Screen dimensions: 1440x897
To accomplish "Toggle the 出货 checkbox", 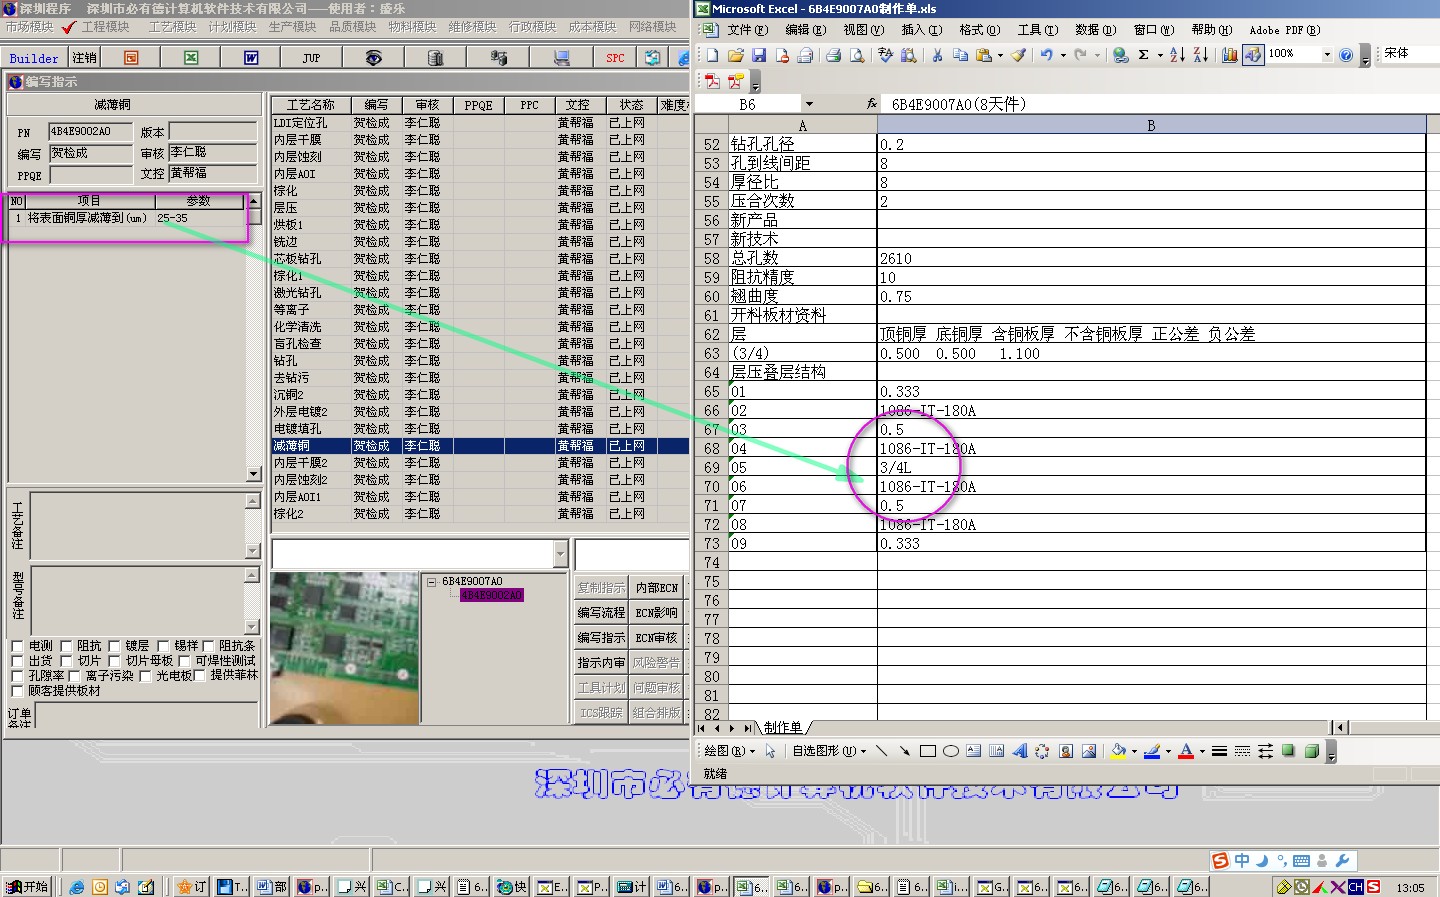I will [17, 661].
